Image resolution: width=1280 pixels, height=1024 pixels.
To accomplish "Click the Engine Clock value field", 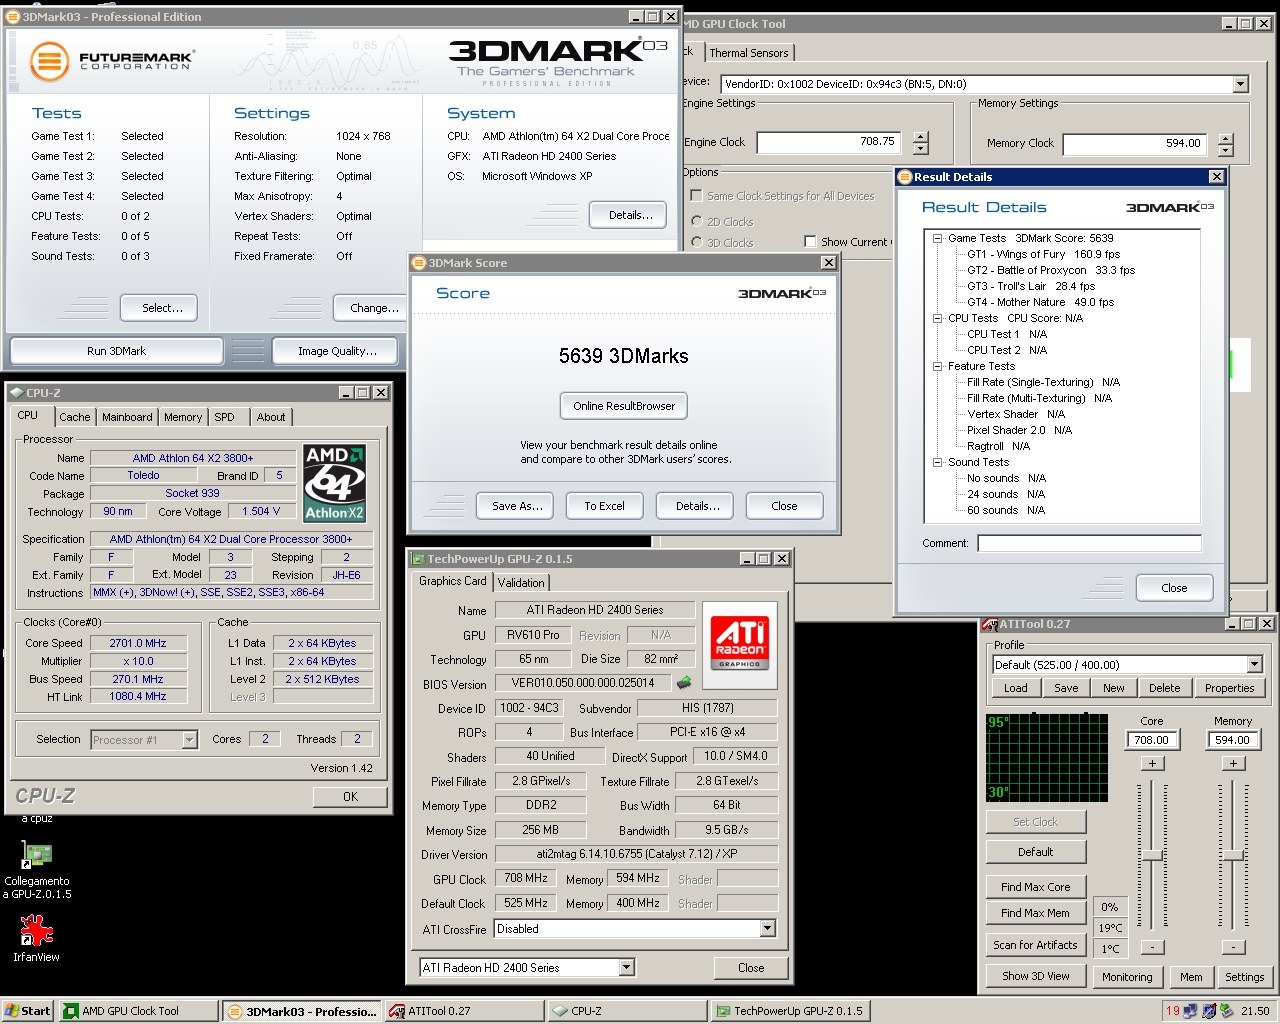I will 828,142.
